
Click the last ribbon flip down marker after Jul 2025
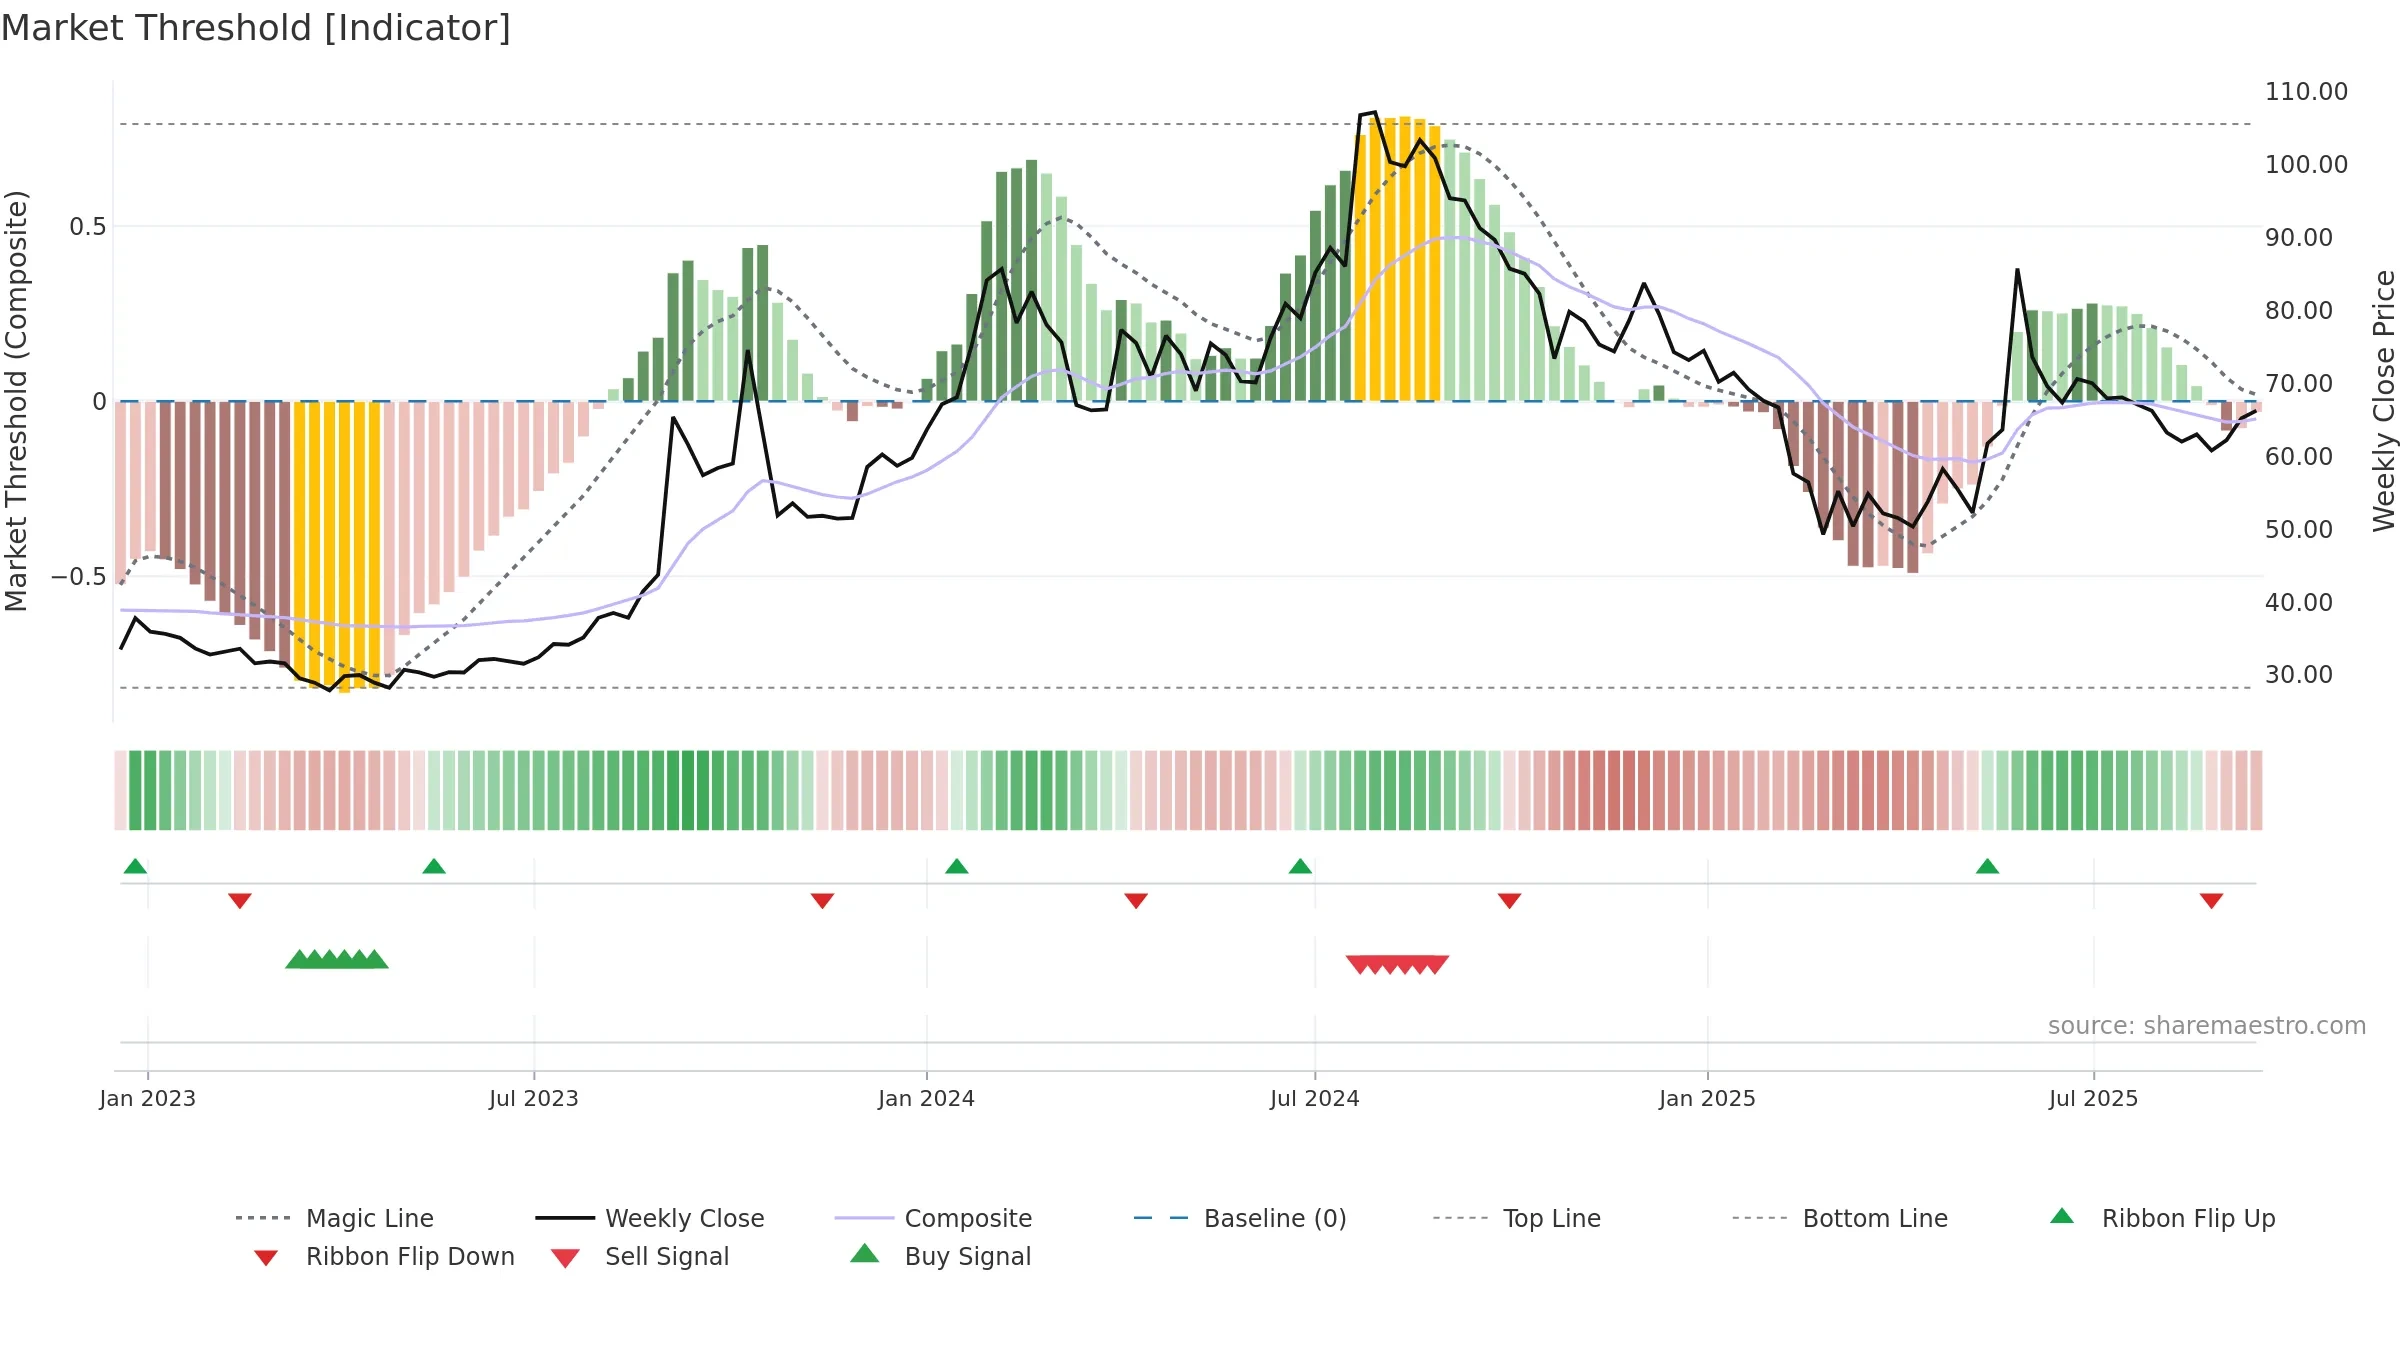coord(2212,901)
